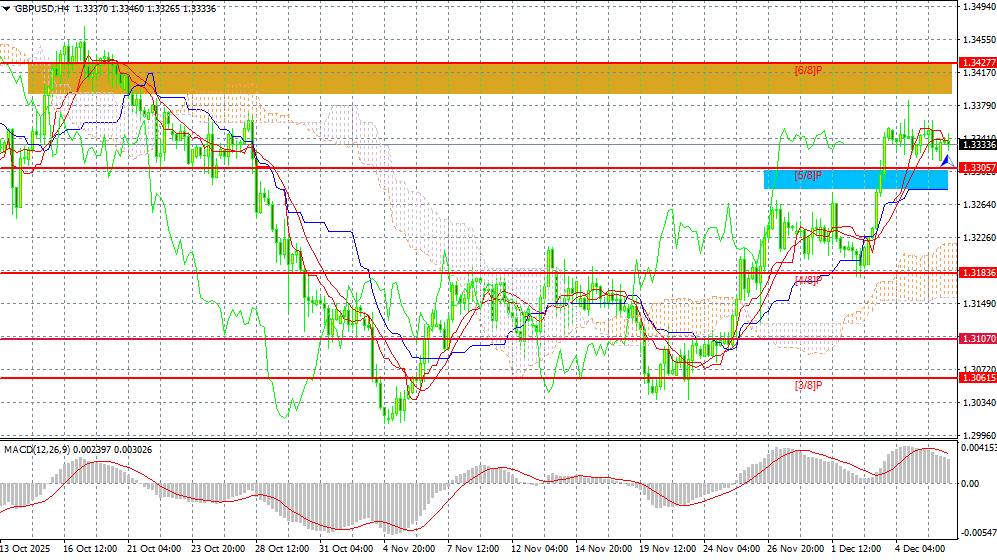Click the 1 Dec 12:00 time label
Screen dimensions: 997x560
coord(856,549)
